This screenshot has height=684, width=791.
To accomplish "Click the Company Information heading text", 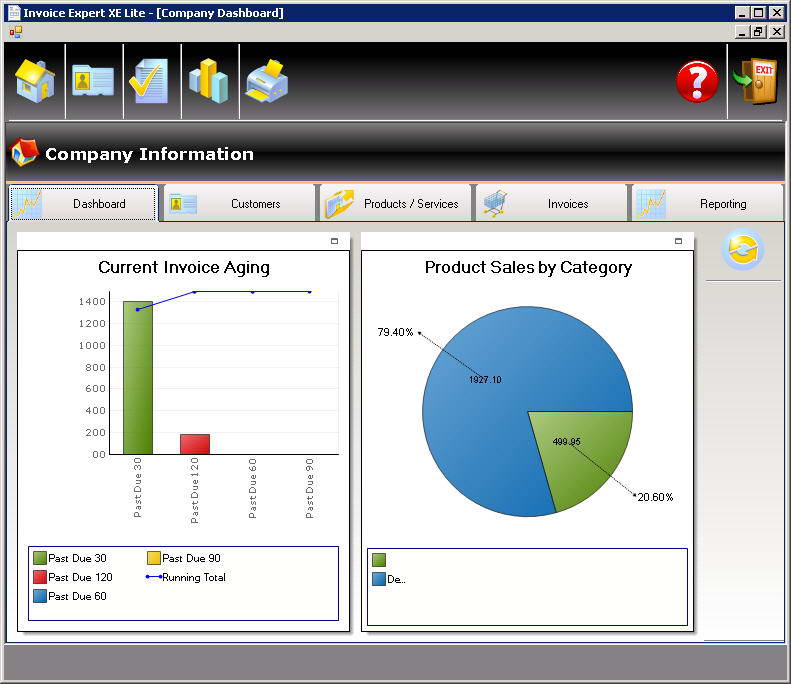I will click(149, 154).
